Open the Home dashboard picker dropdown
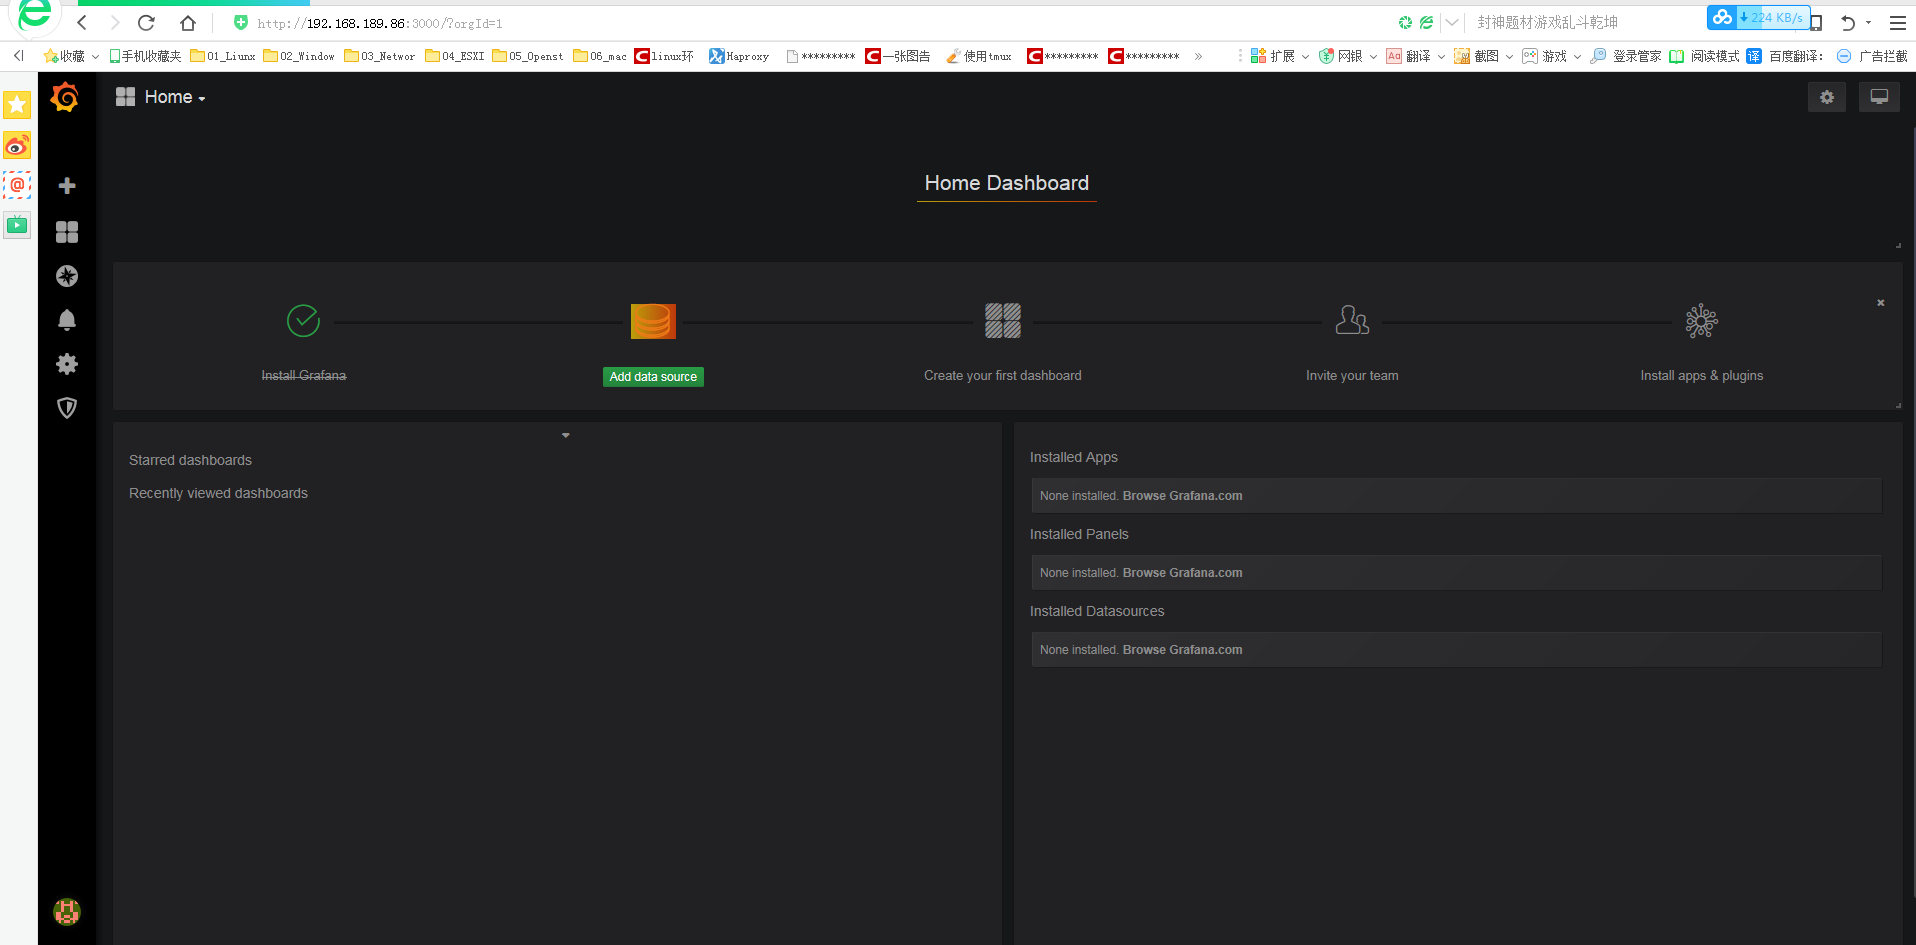1916x945 pixels. tap(160, 97)
